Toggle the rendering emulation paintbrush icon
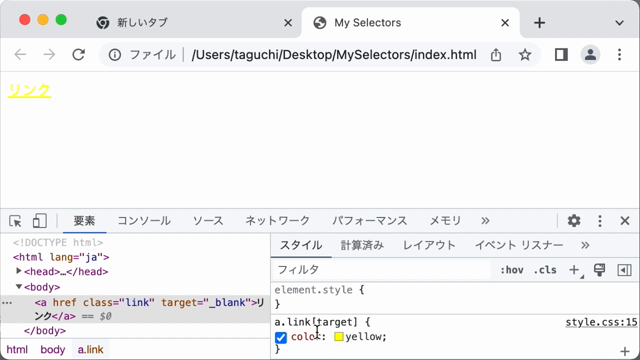640x360 pixels. [600, 269]
